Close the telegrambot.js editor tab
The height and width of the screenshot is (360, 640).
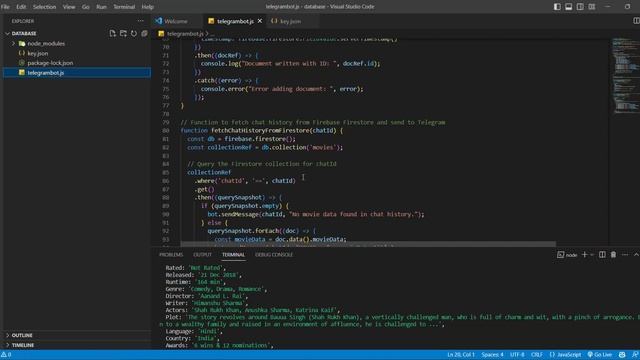(x=260, y=21)
